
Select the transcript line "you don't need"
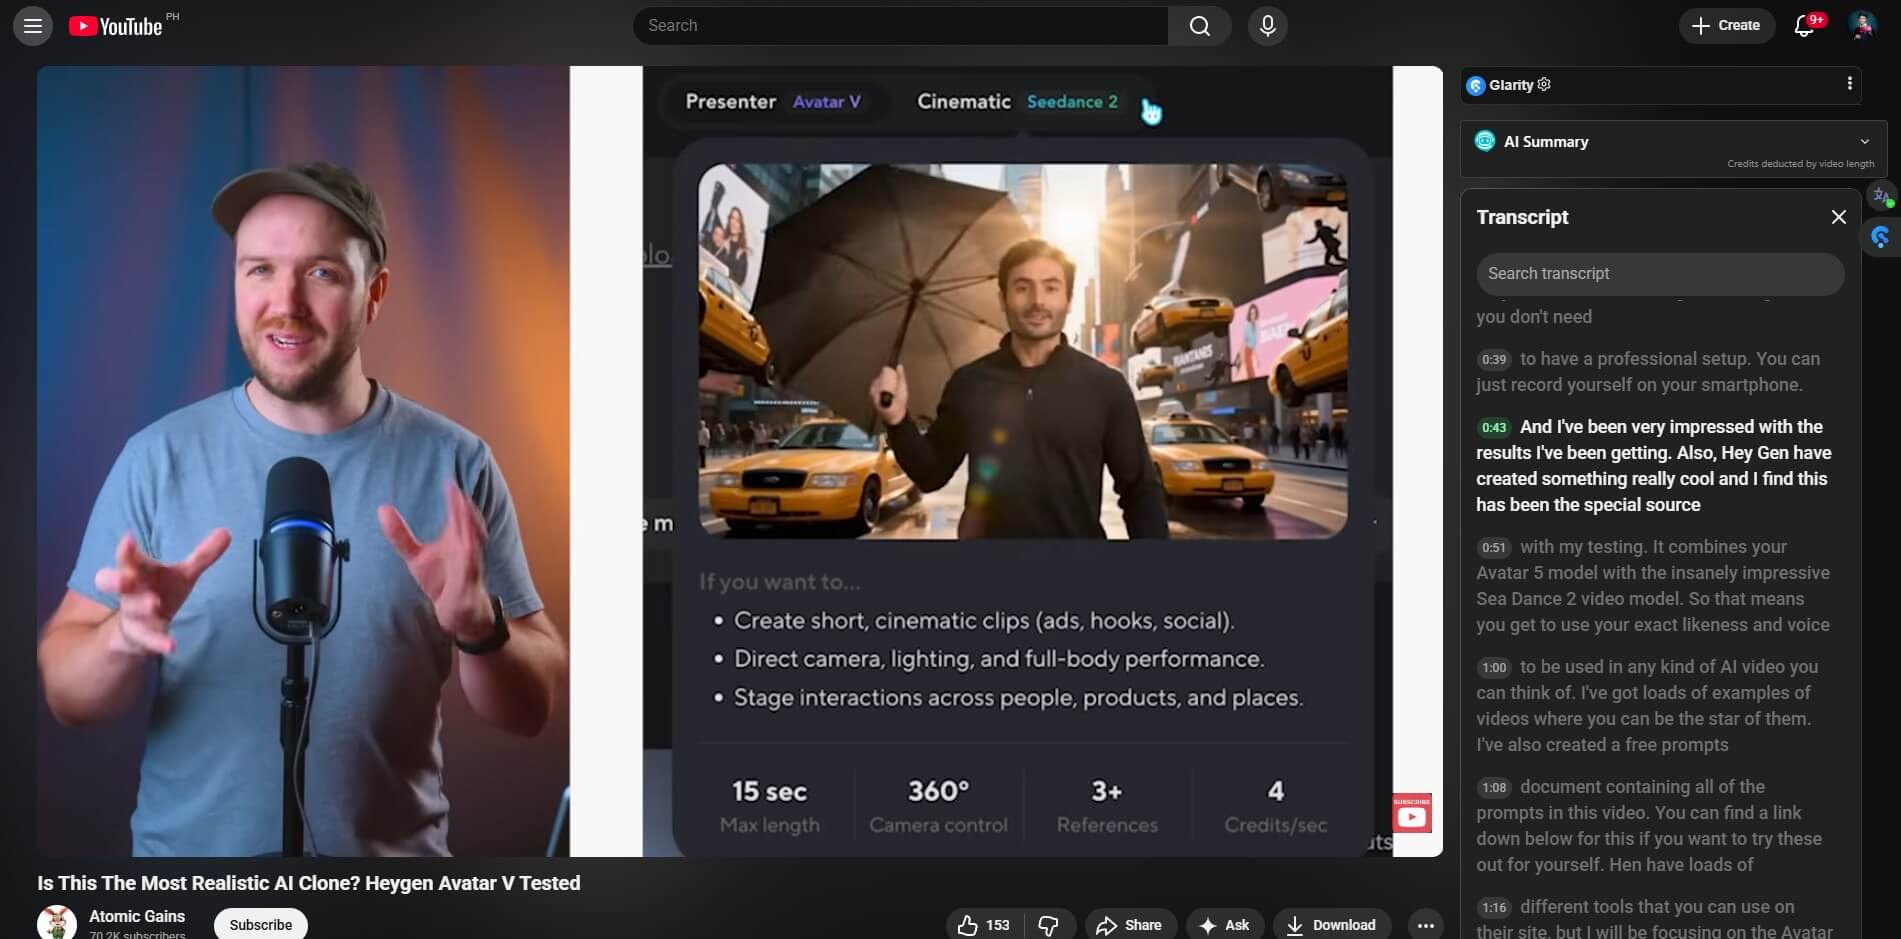click(x=1534, y=317)
